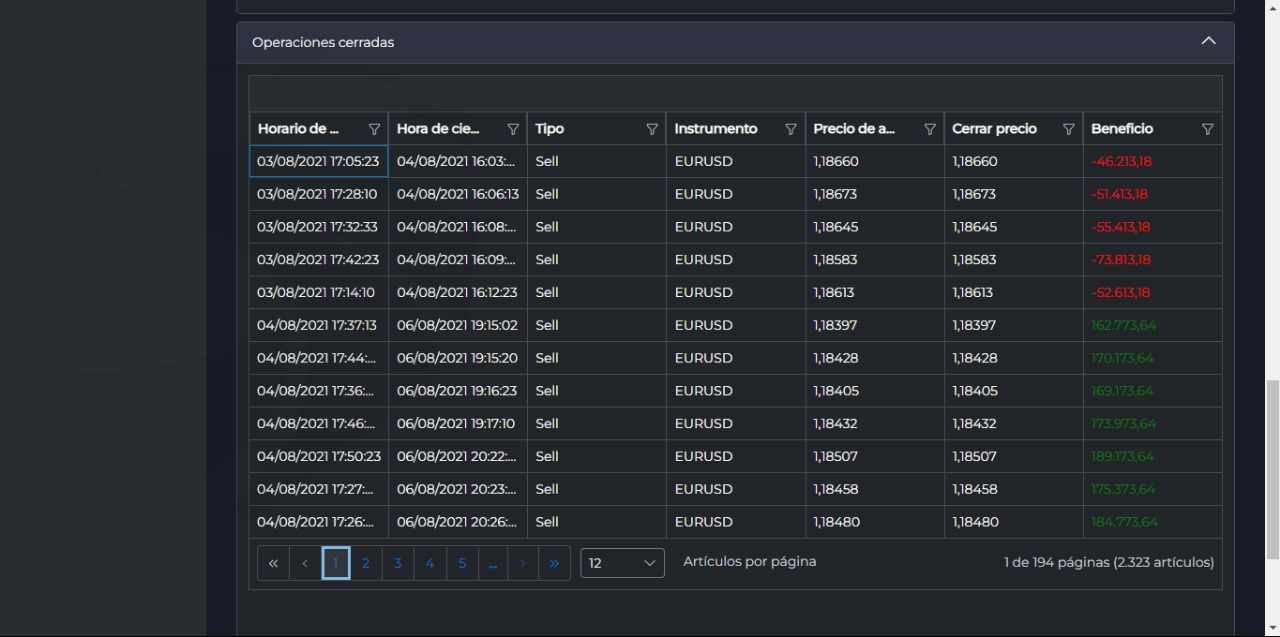
Task: Sort by Instrumento column header
Action: (716, 129)
